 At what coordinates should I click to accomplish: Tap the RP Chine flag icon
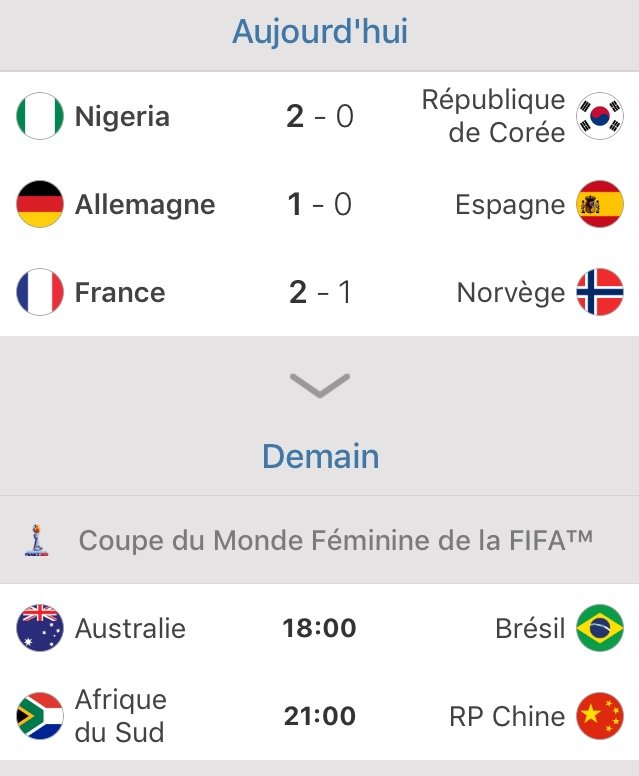coord(600,716)
